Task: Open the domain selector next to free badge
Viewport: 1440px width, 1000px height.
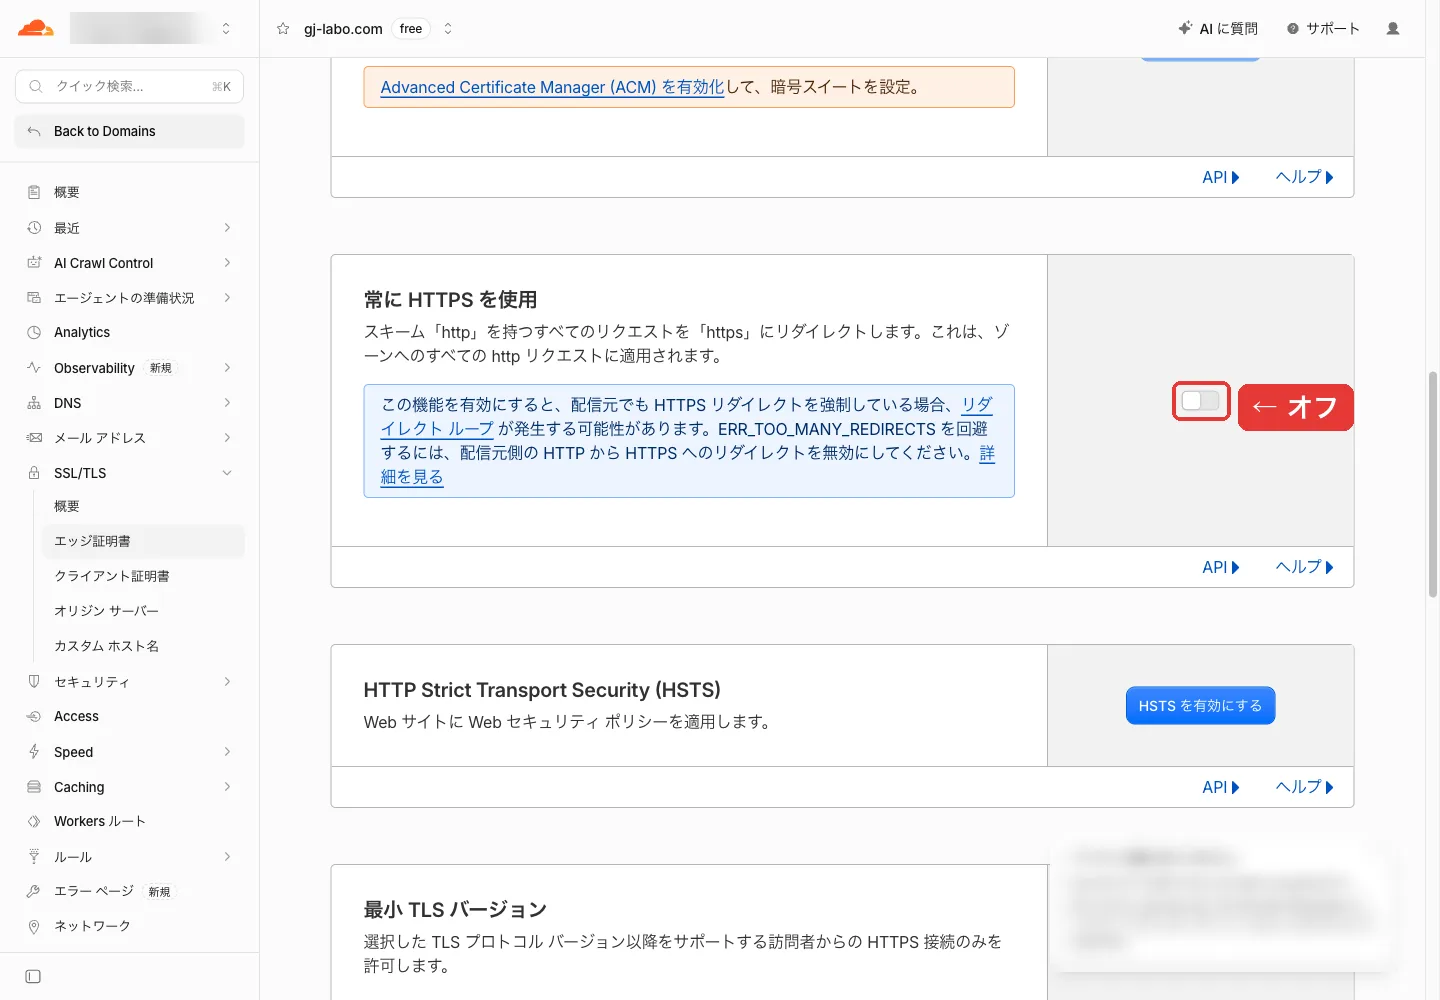Action: click(448, 29)
